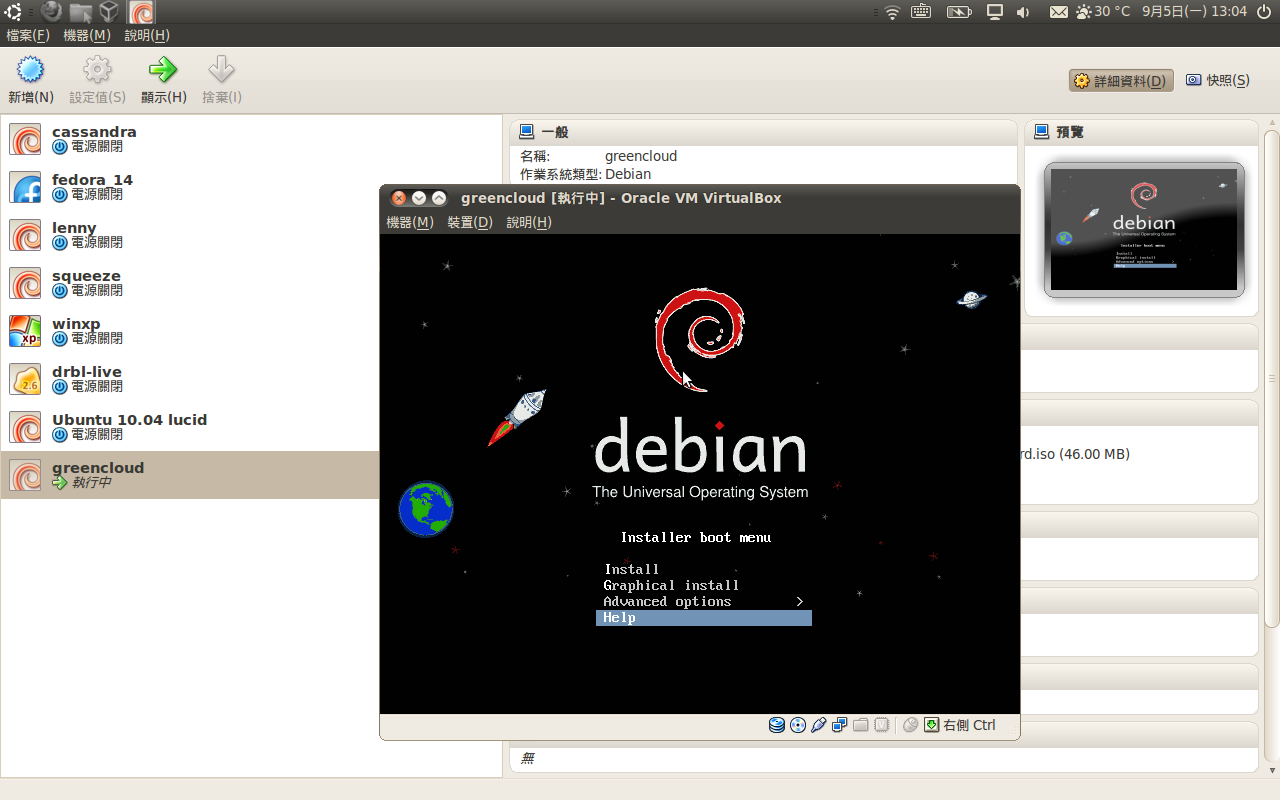Viewport: 1280px width, 800px height.
Task: Click the sound volume indicator
Action: tap(1023, 12)
